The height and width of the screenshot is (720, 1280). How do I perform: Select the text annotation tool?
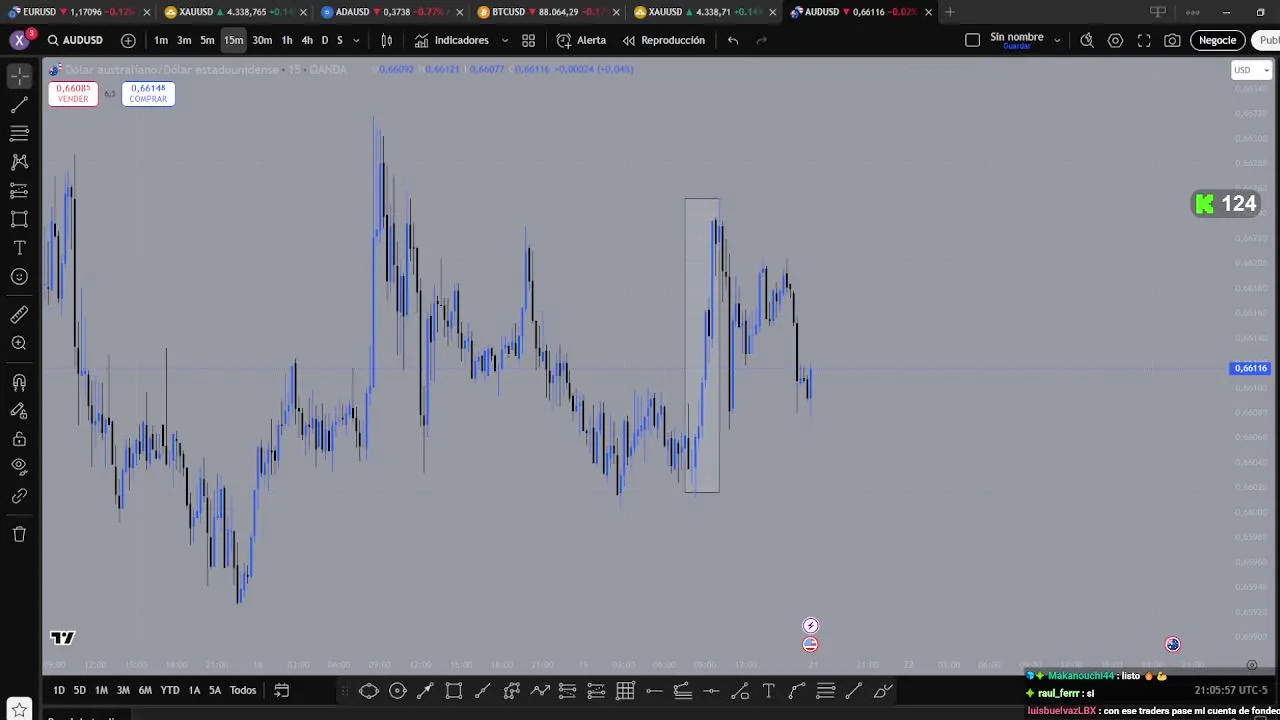point(19,248)
